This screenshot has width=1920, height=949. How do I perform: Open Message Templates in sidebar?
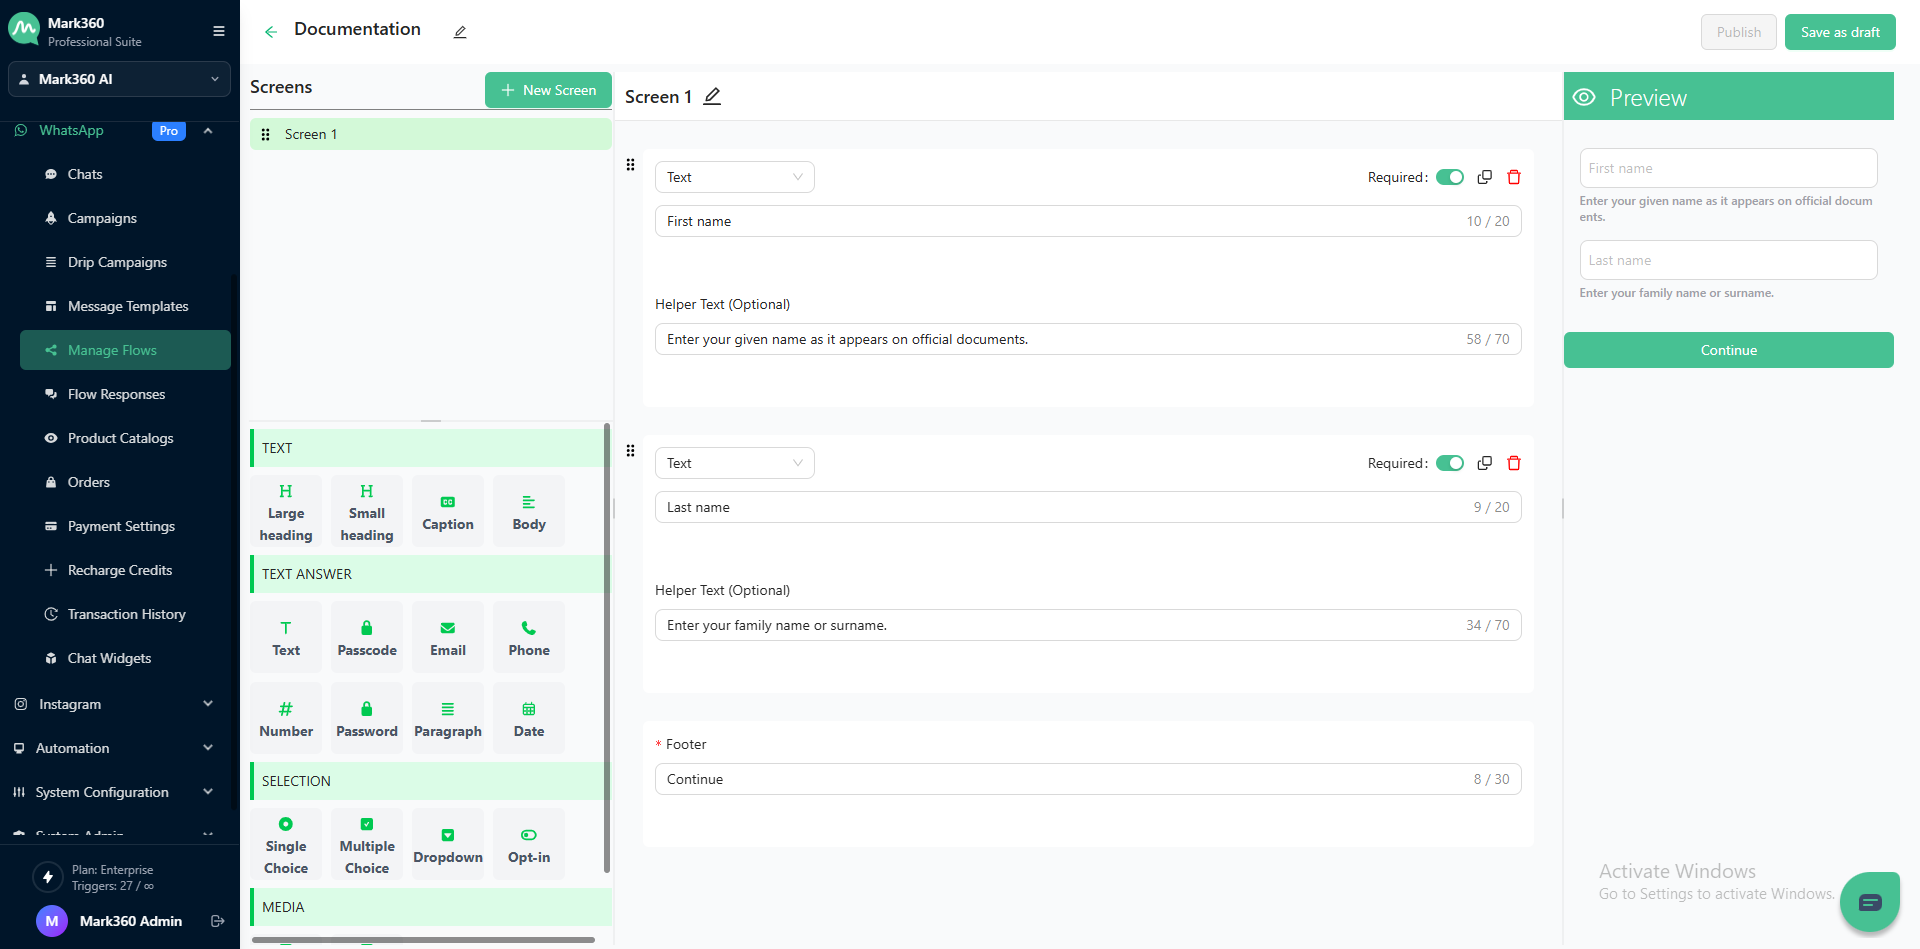(x=128, y=306)
